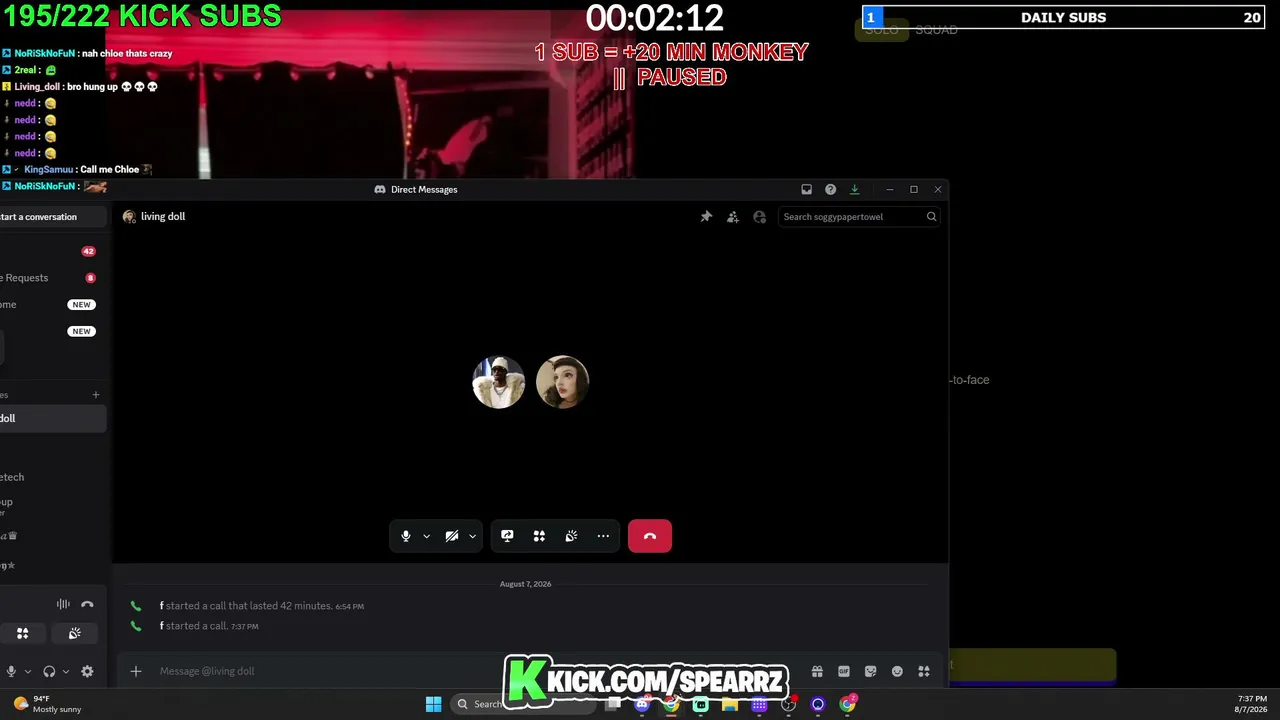
Task: Open activities button in voice panel
Action: click(x=22, y=633)
